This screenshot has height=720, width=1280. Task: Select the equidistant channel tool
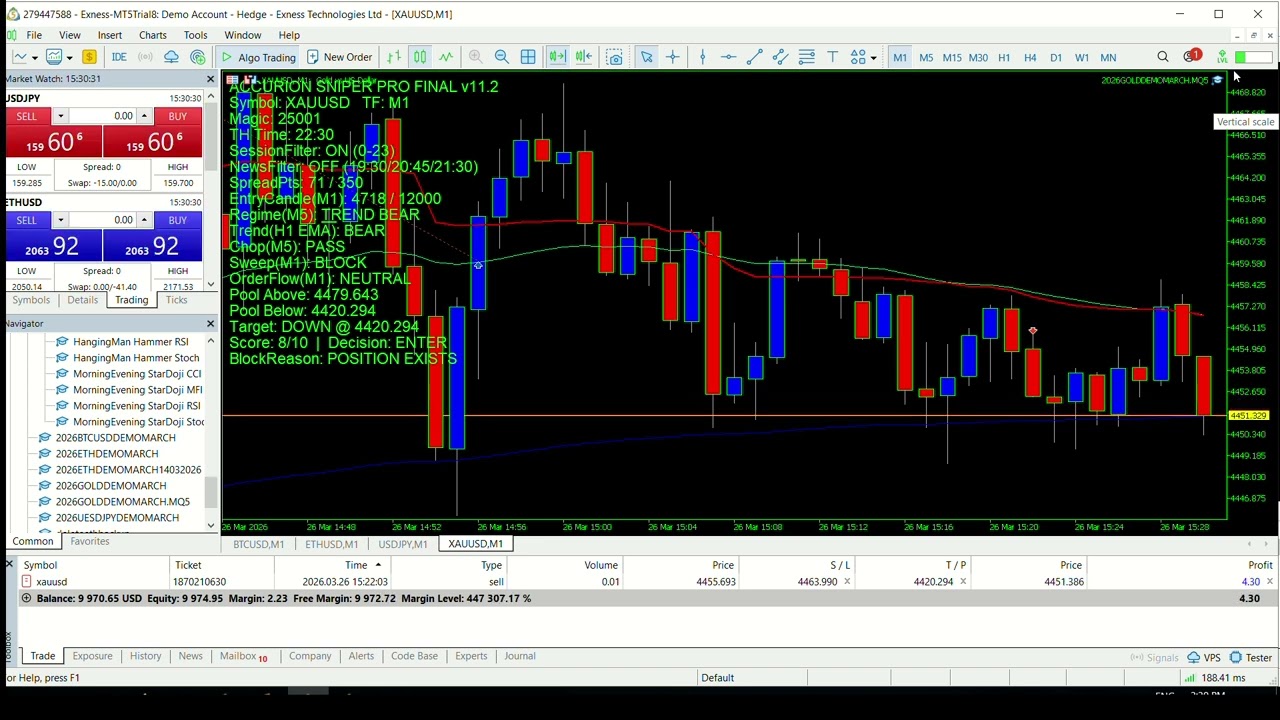[x=781, y=57]
